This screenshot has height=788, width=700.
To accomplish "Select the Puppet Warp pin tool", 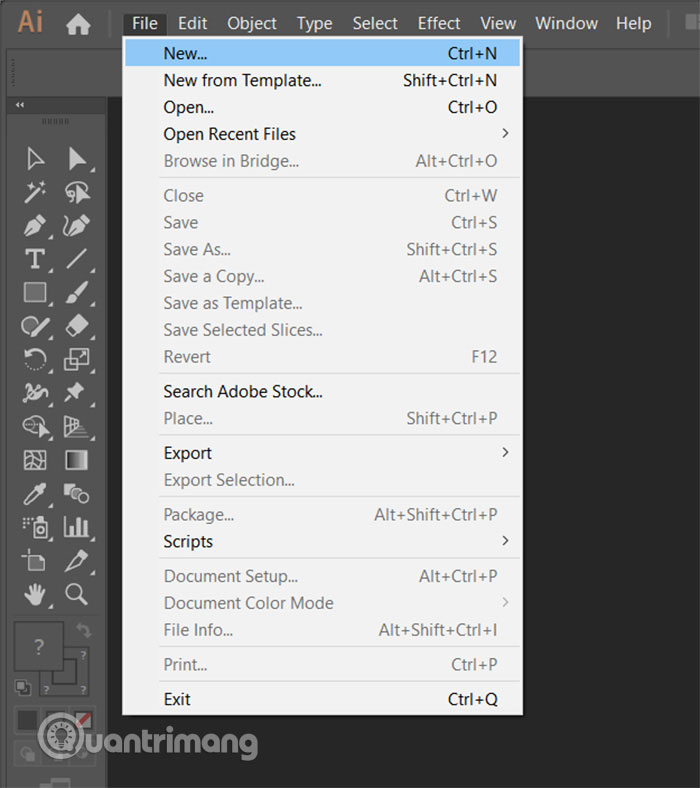I will click(74, 392).
